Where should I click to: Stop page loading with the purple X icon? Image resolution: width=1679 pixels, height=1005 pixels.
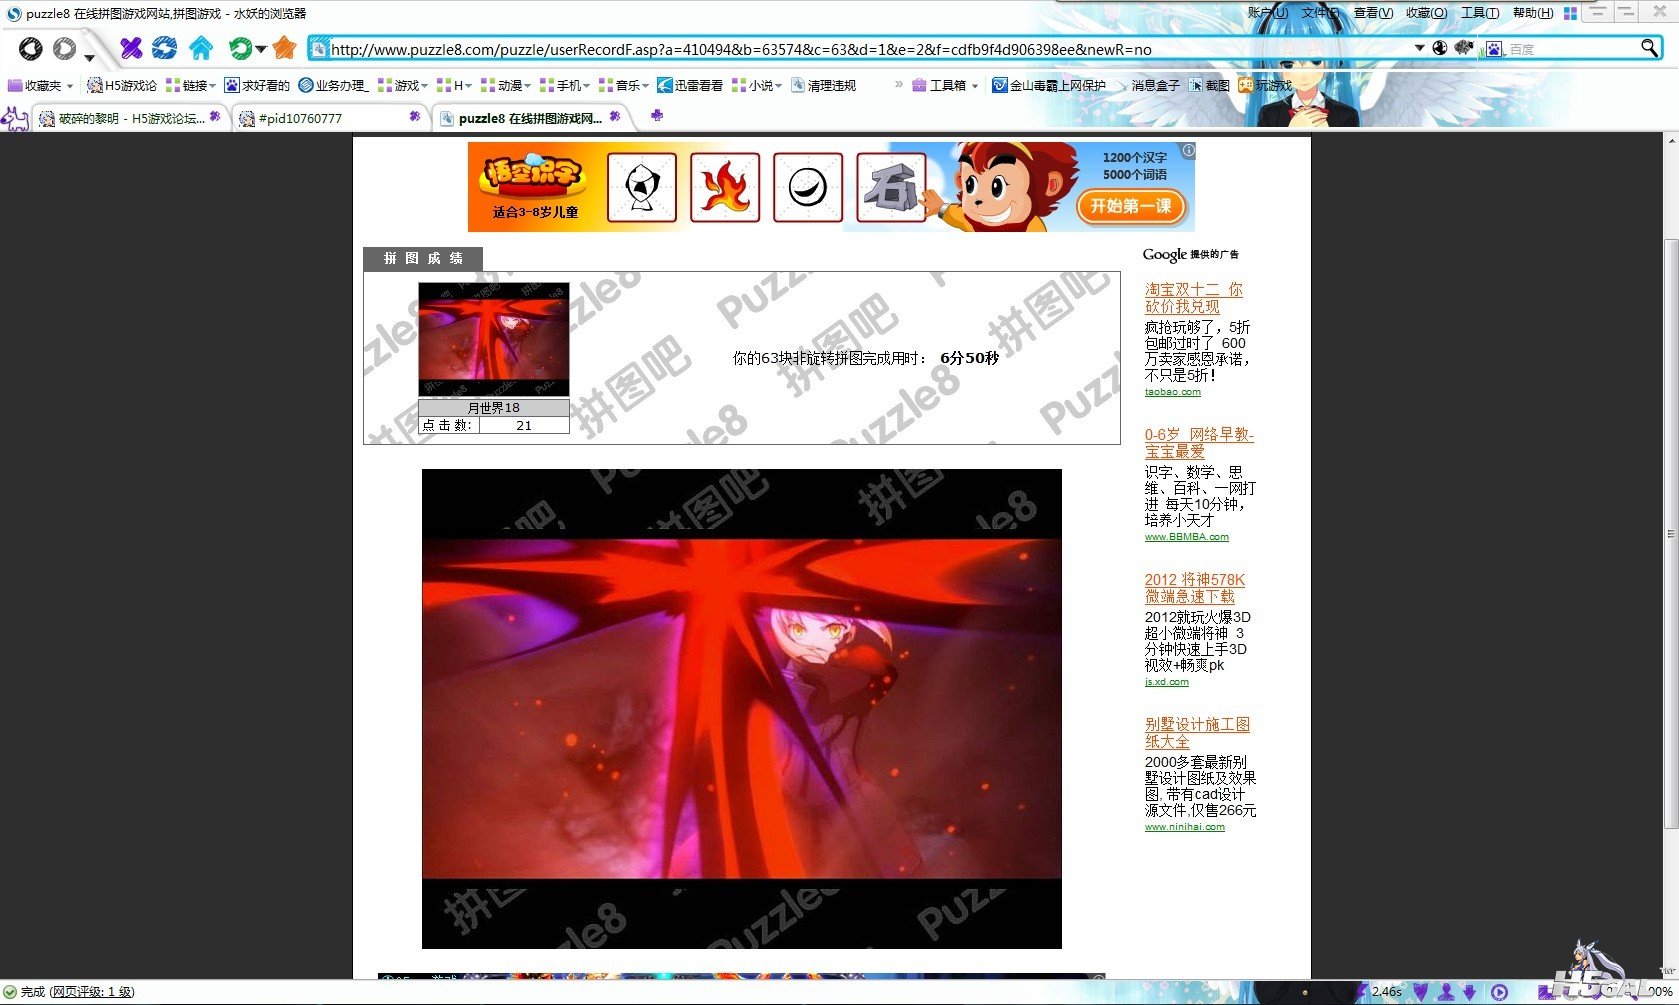(x=131, y=48)
